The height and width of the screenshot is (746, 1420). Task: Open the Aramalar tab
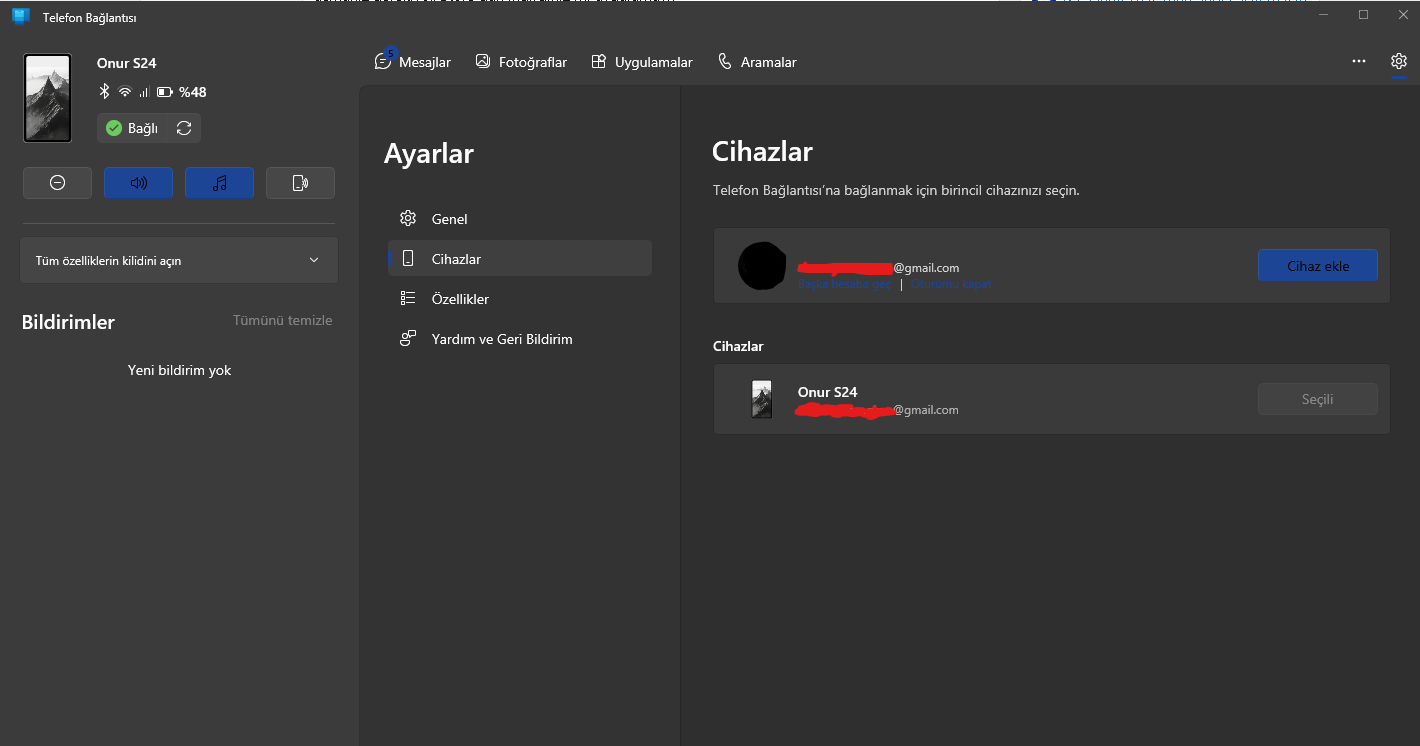(x=757, y=62)
